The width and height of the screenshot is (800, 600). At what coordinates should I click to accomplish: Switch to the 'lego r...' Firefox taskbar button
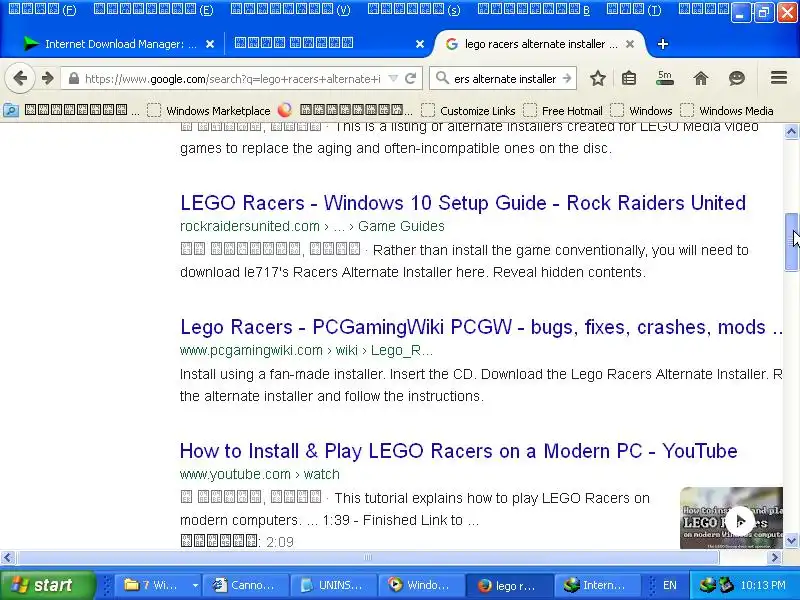510,585
